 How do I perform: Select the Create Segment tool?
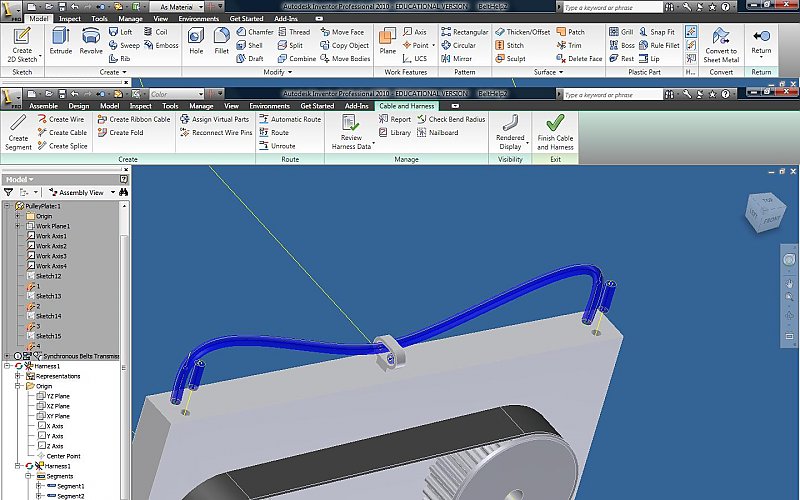(x=18, y=133)
